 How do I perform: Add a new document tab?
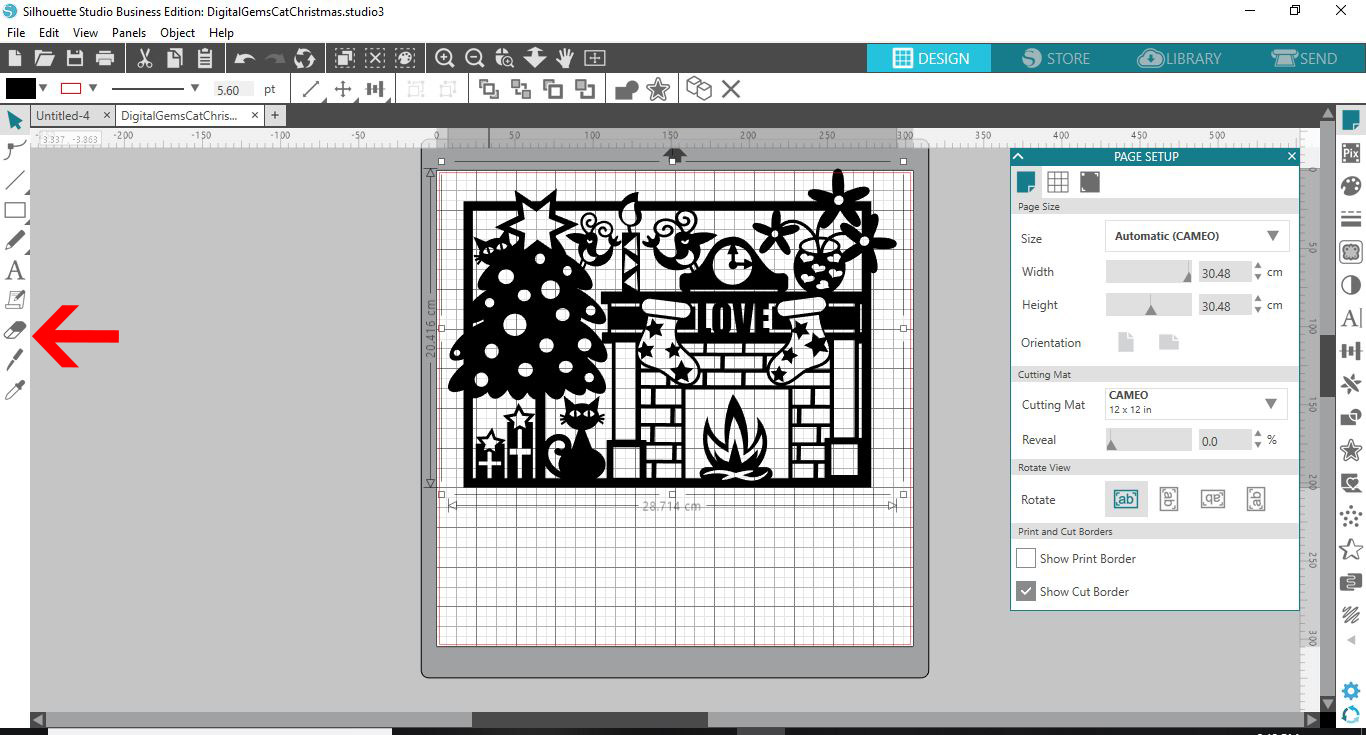pyautogui.click(x=275, y=116)
